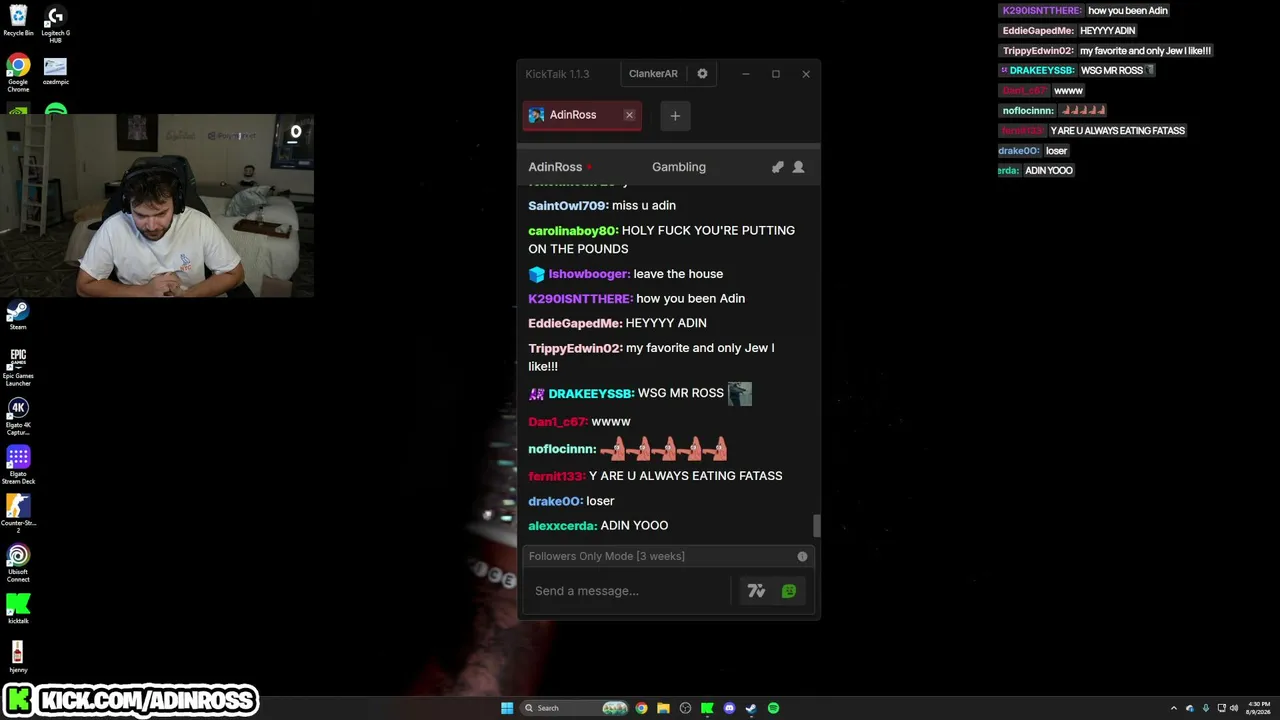Click Ishowbooger's blue badge icon
Viewport: 1280px width, 720px height.
click(536, 274)
